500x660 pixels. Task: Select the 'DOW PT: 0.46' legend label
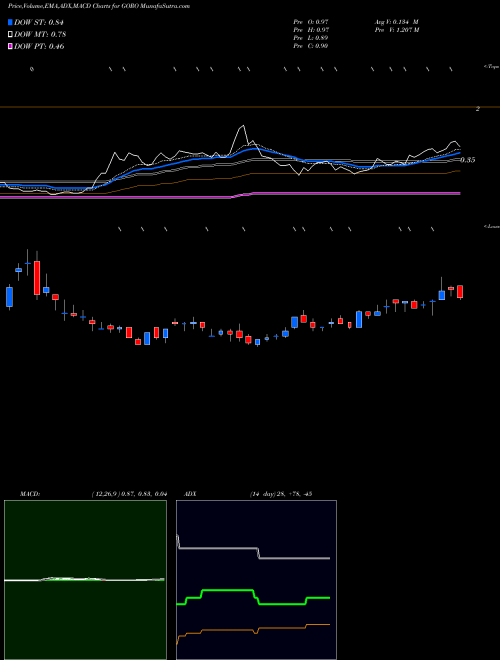point(39,46)
